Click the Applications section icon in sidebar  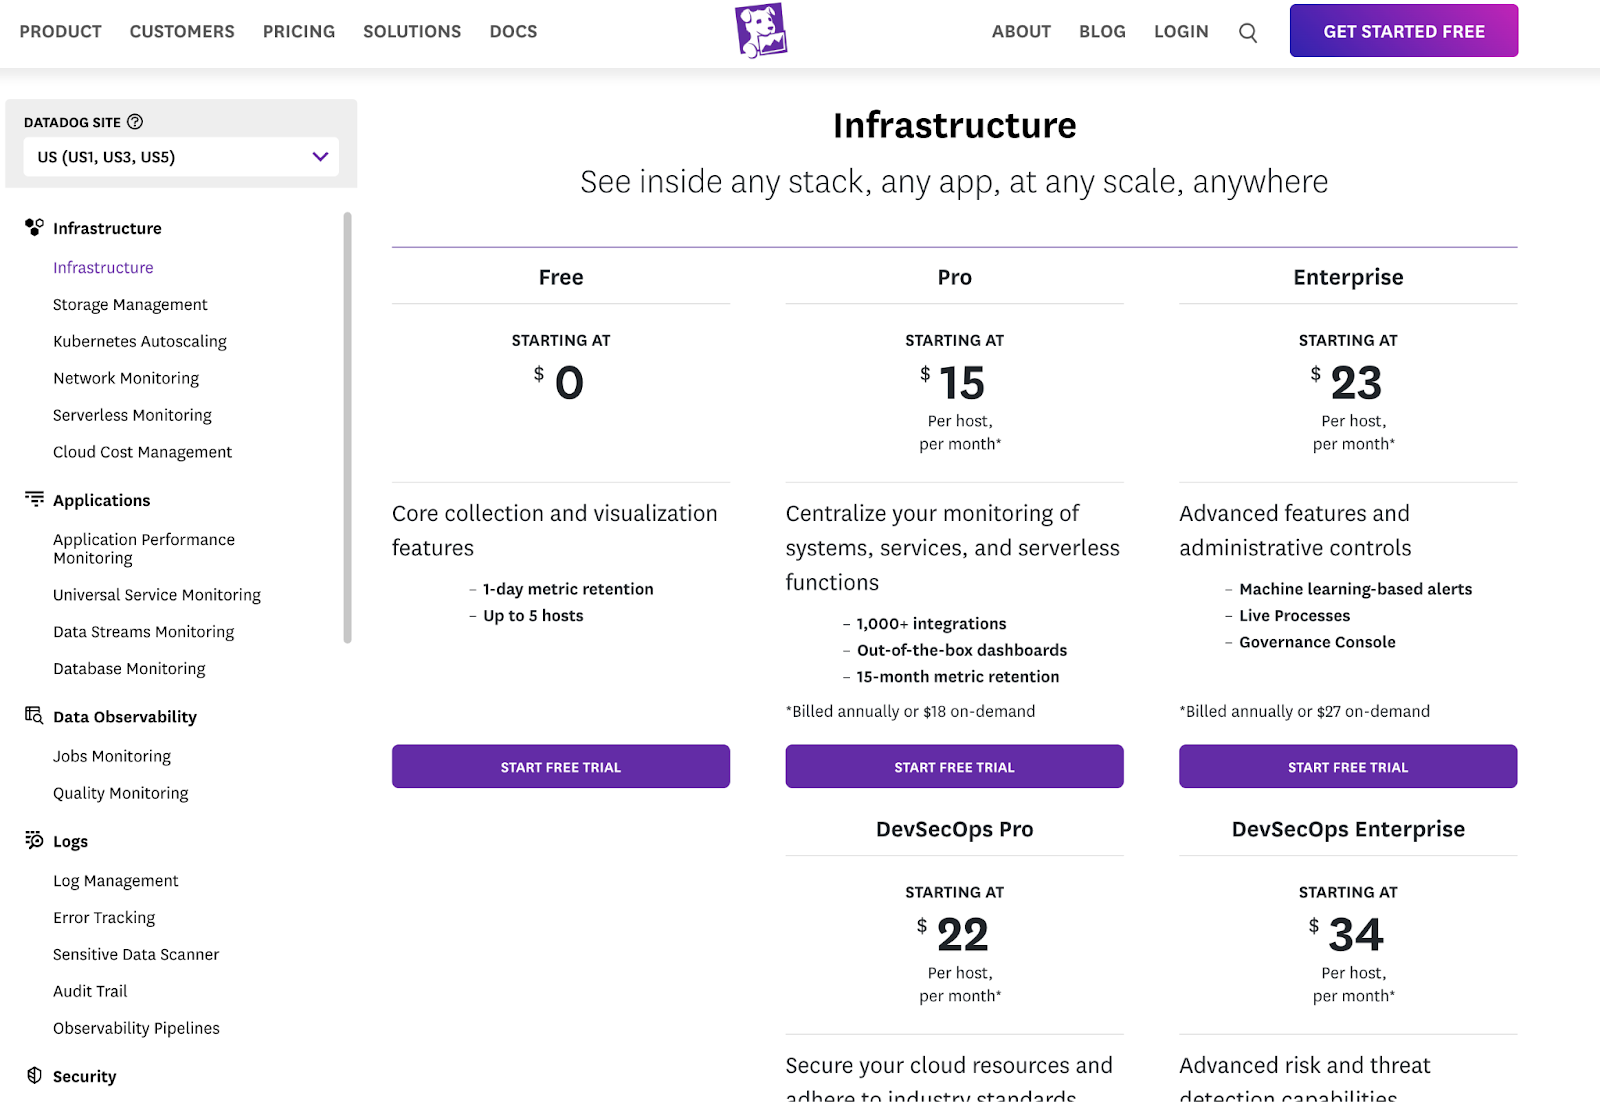click(x=34, y=499)
